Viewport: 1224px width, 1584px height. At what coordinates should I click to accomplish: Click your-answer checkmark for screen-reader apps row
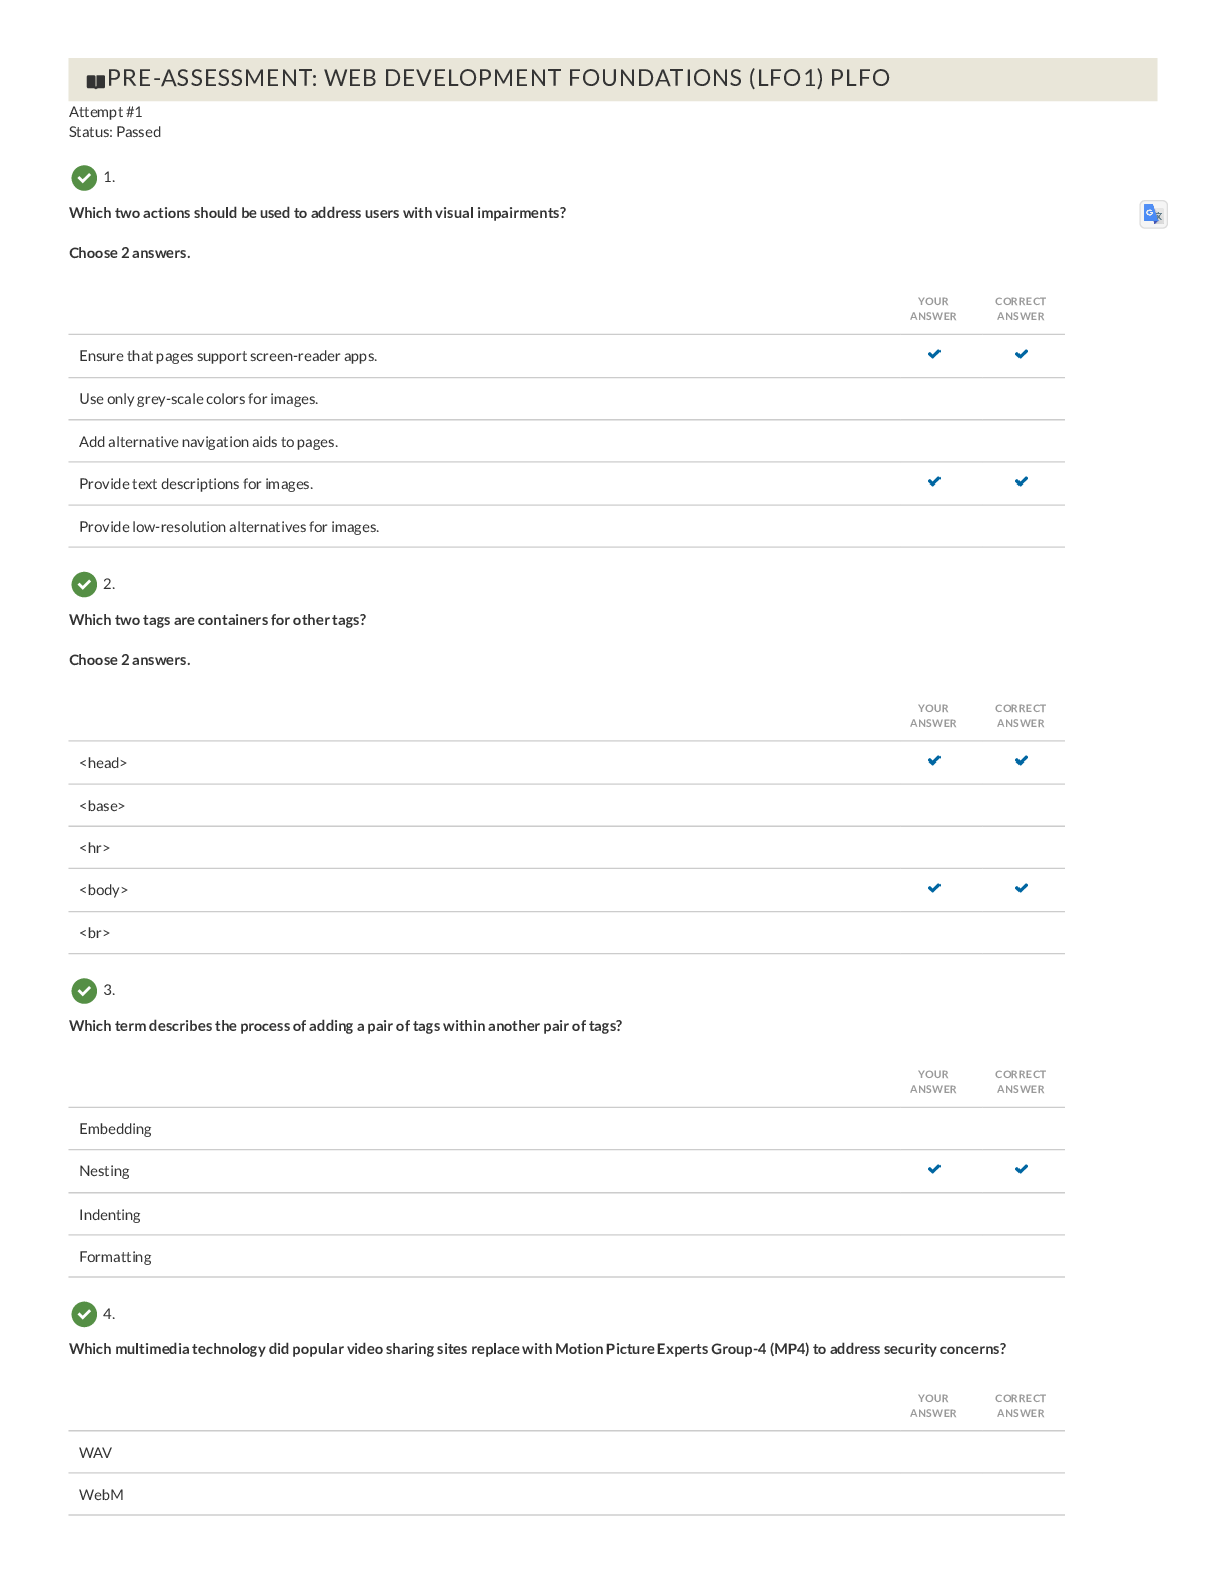click(933, 354)
